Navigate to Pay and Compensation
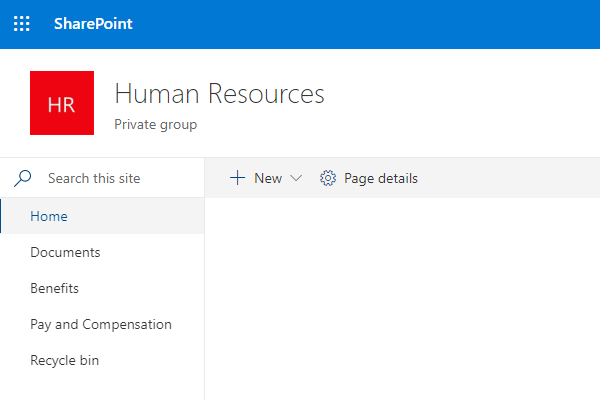The width and height of the screenshot is (600, 400). click(101, 324)
